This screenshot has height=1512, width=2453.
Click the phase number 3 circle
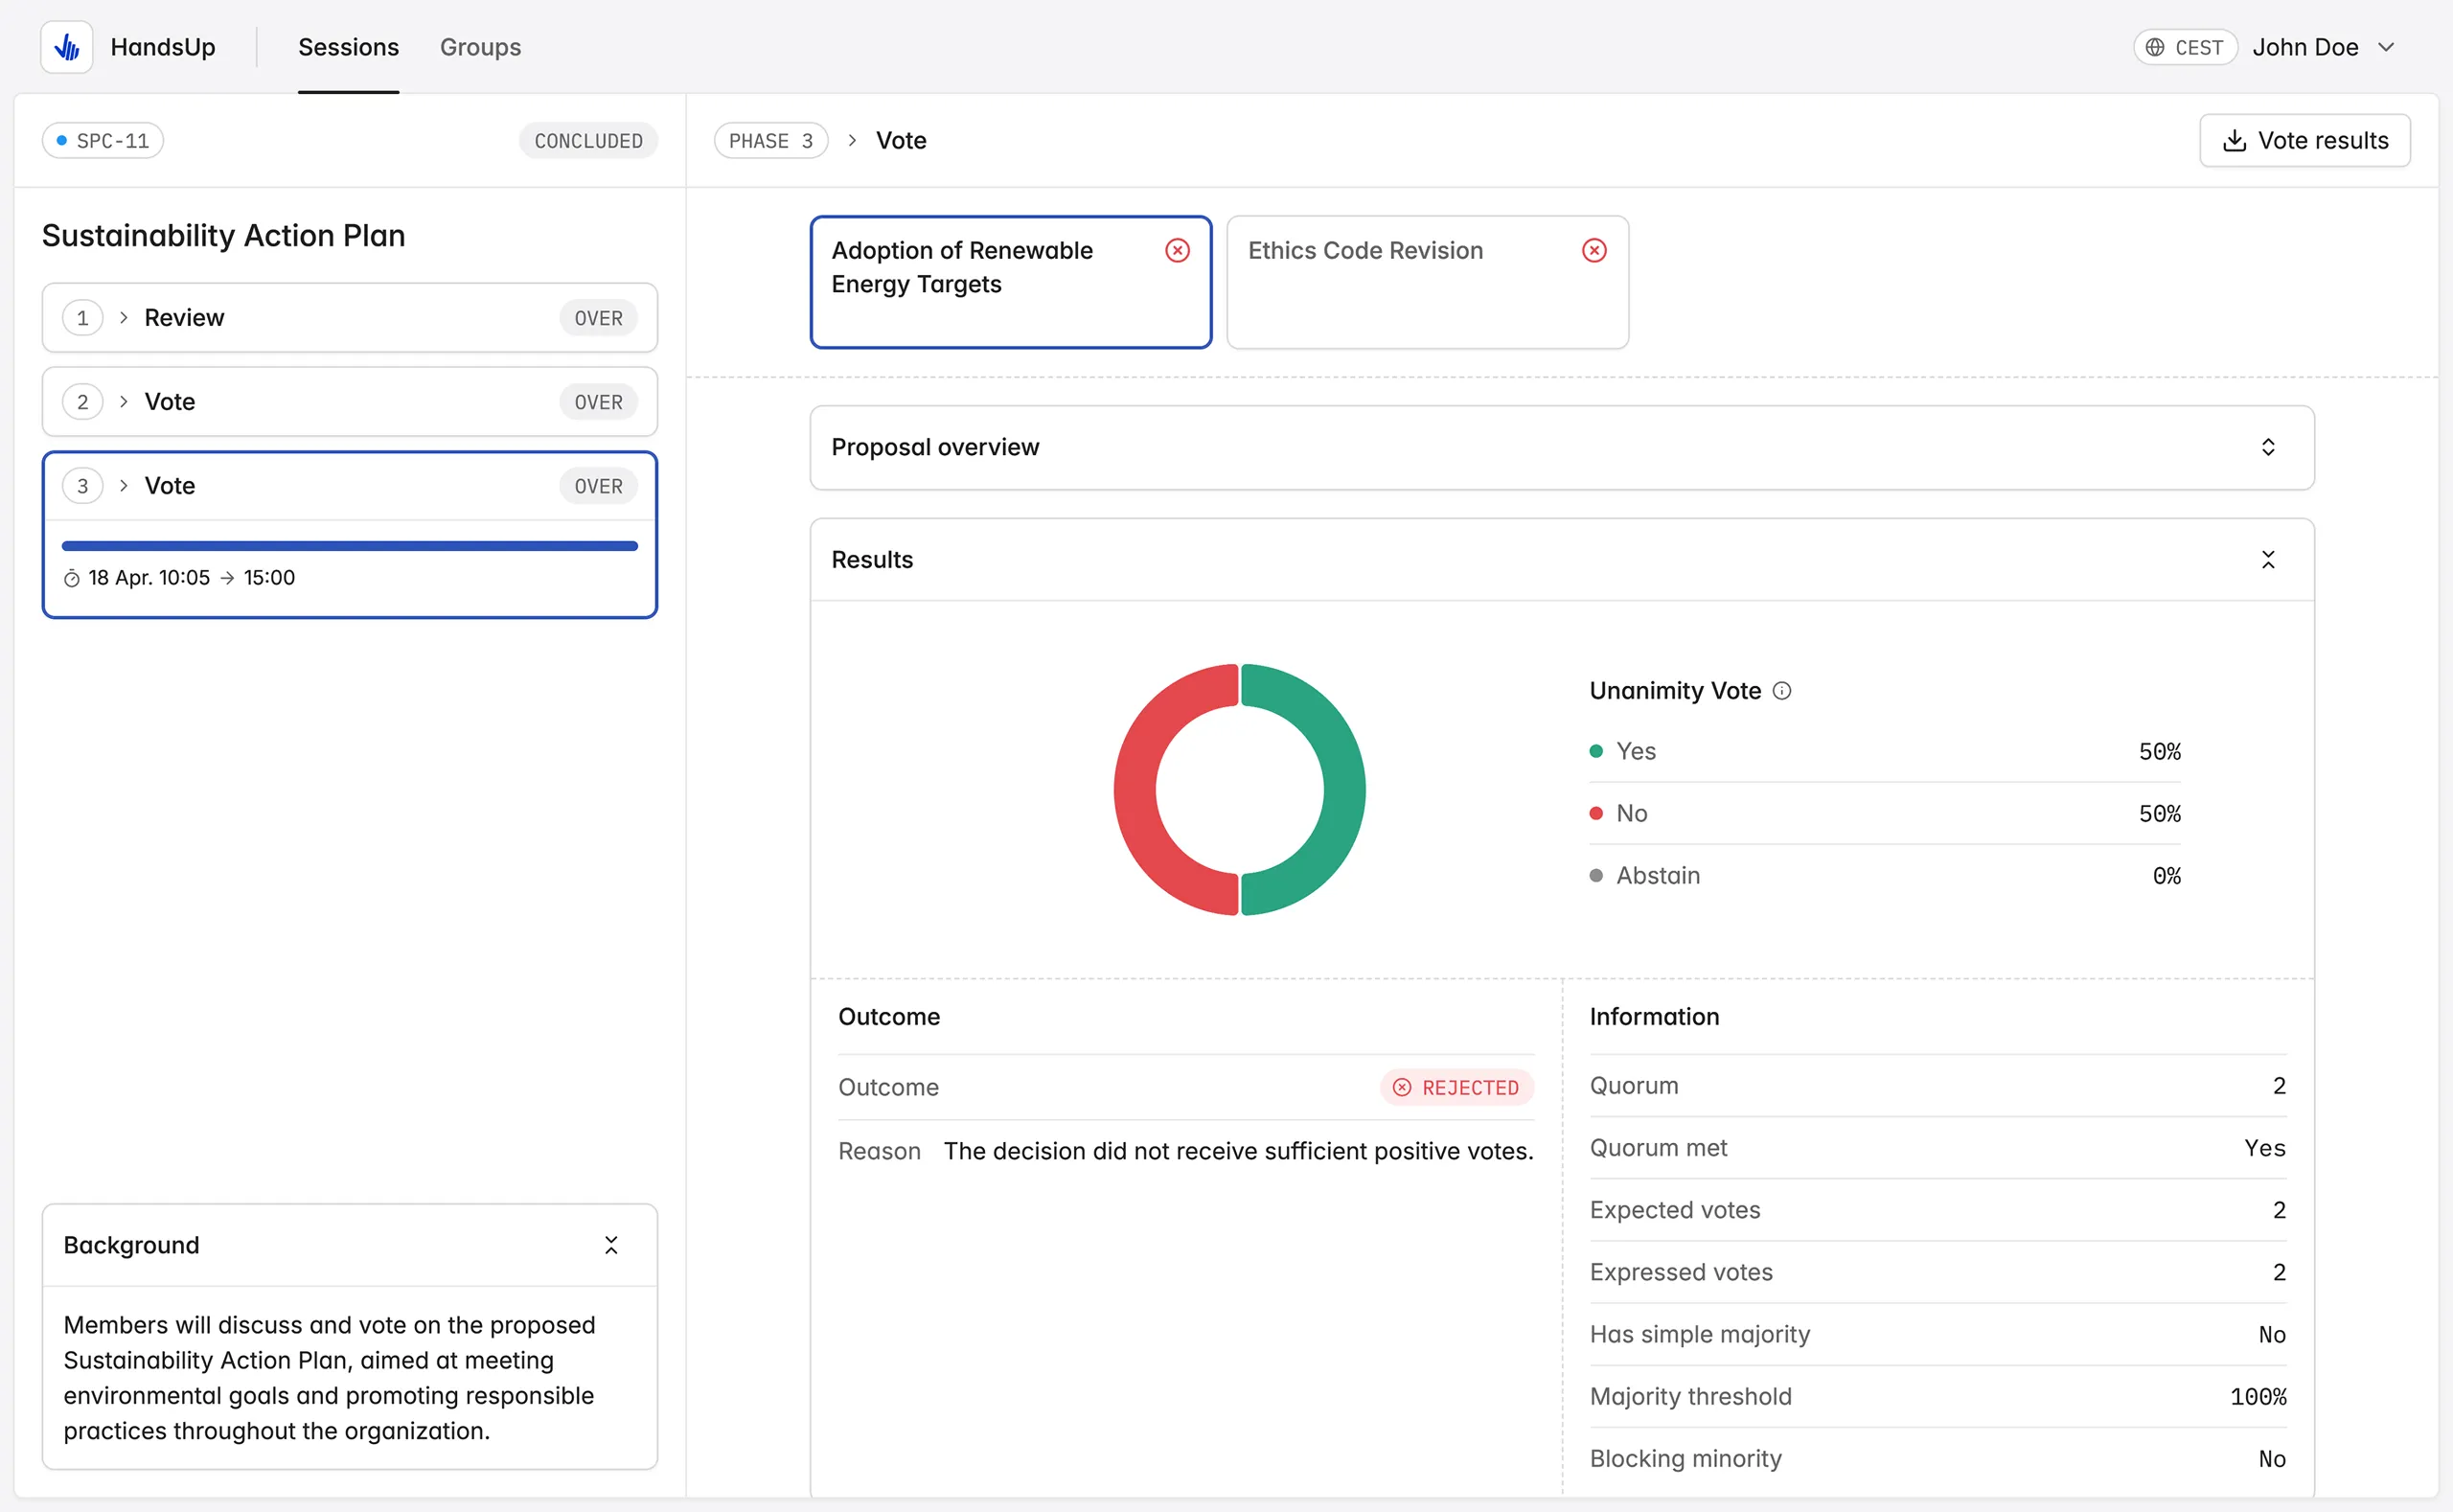83,486
